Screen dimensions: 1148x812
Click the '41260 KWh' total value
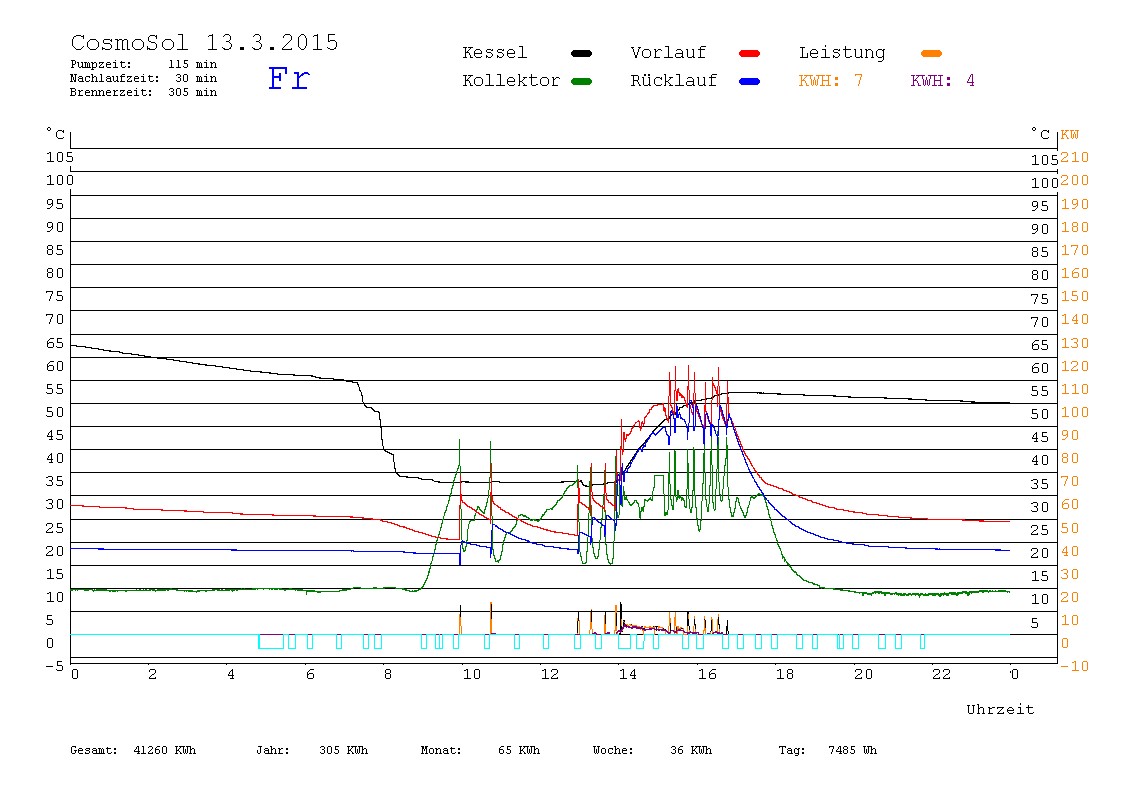(x=165, y=750)
